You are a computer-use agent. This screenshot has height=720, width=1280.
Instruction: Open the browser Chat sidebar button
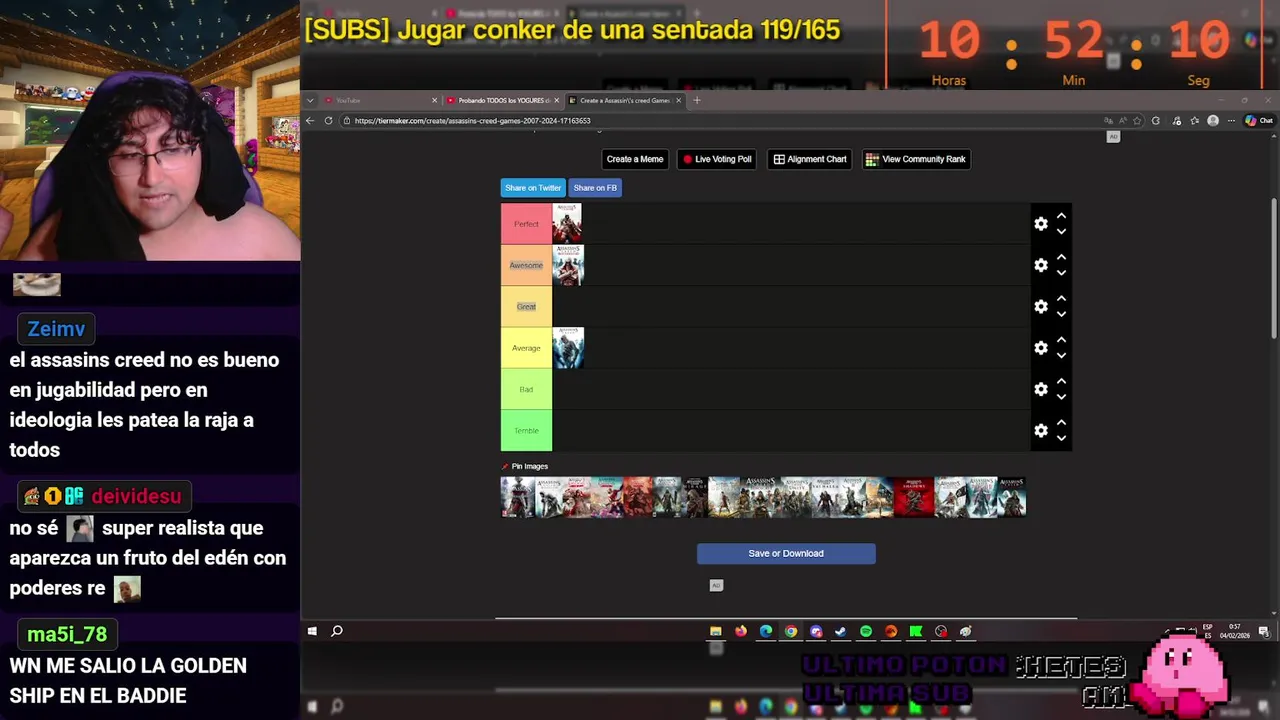[x=1259, y=121]
